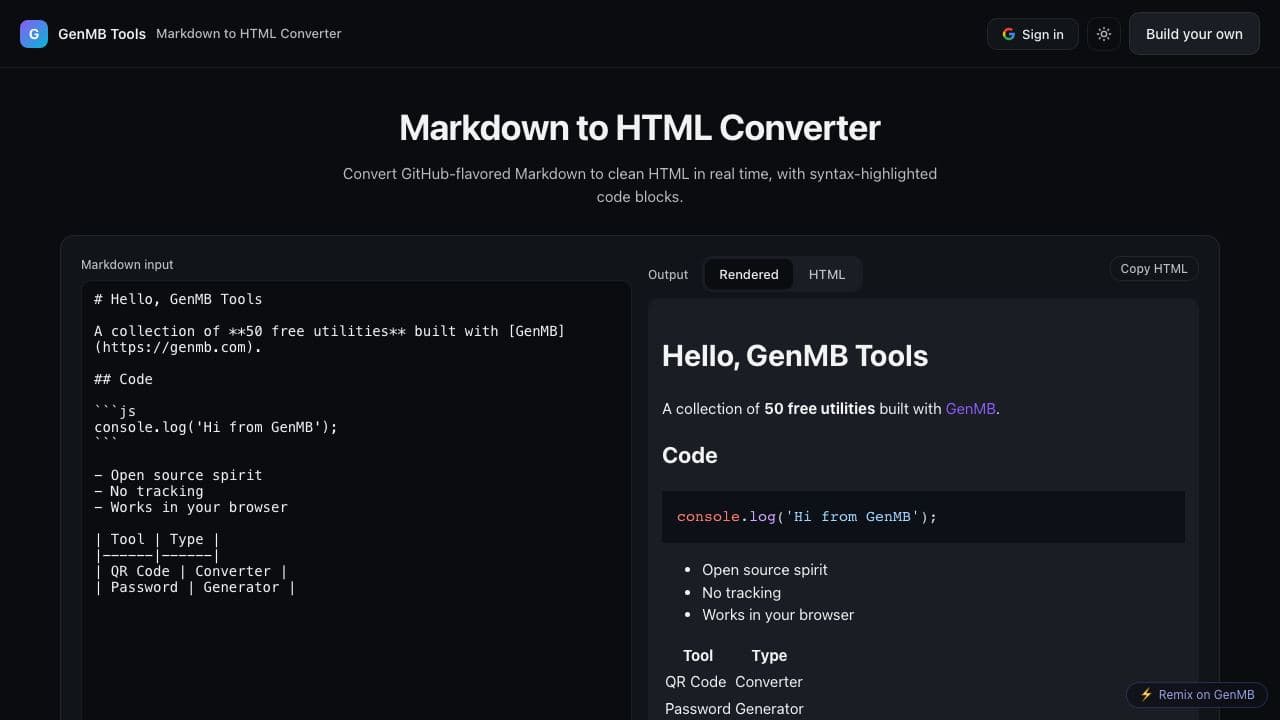Click the '## Code' line in markdown input
This screenshot has height=720, width=1280.
coord(123,379)
